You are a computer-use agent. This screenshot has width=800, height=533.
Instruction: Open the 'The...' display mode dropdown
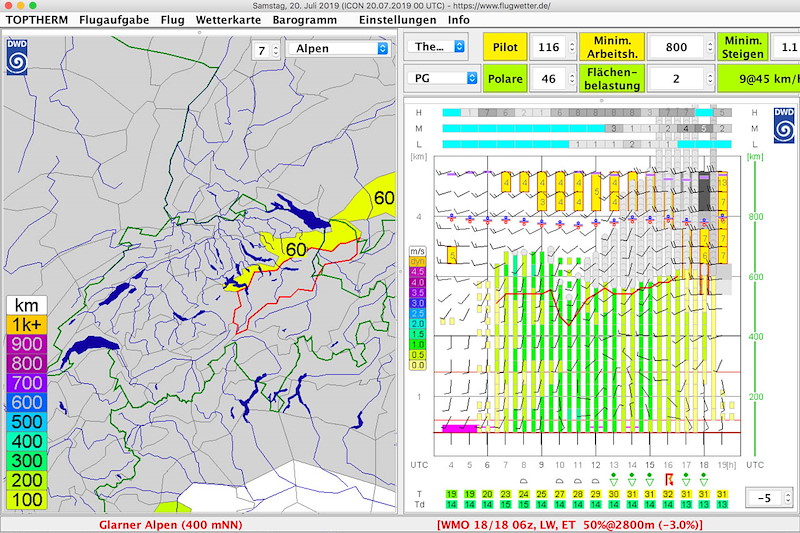pyautogui.click(x=436, y=47)
